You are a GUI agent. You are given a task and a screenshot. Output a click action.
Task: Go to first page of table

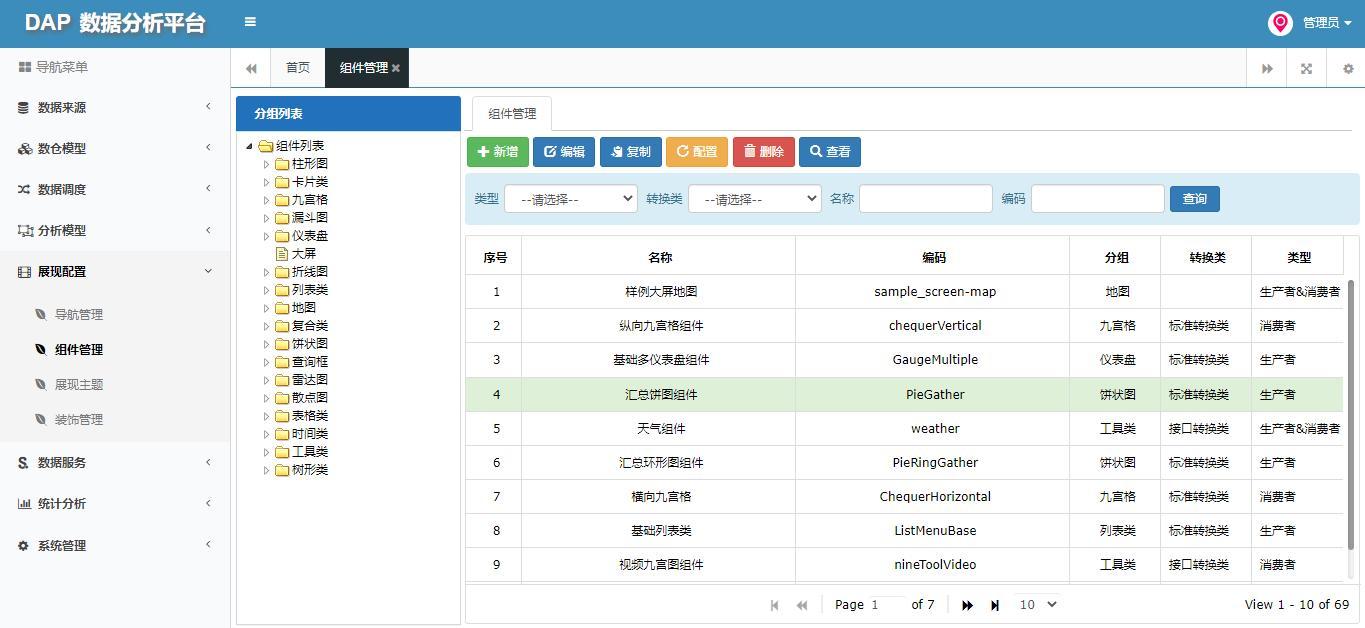point(775,605)
